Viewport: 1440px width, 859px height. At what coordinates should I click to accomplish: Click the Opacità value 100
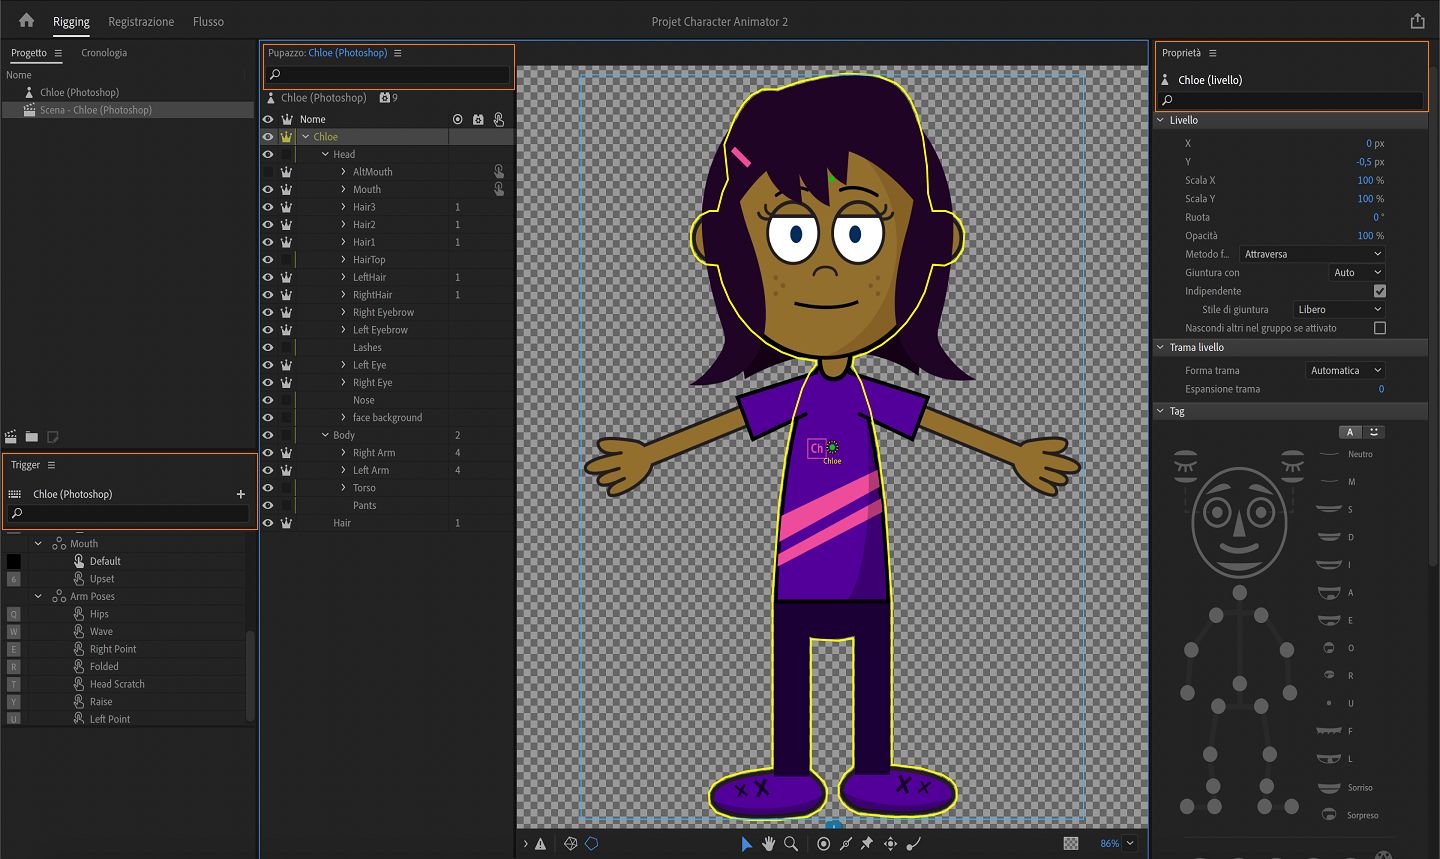coord(1365,236)
